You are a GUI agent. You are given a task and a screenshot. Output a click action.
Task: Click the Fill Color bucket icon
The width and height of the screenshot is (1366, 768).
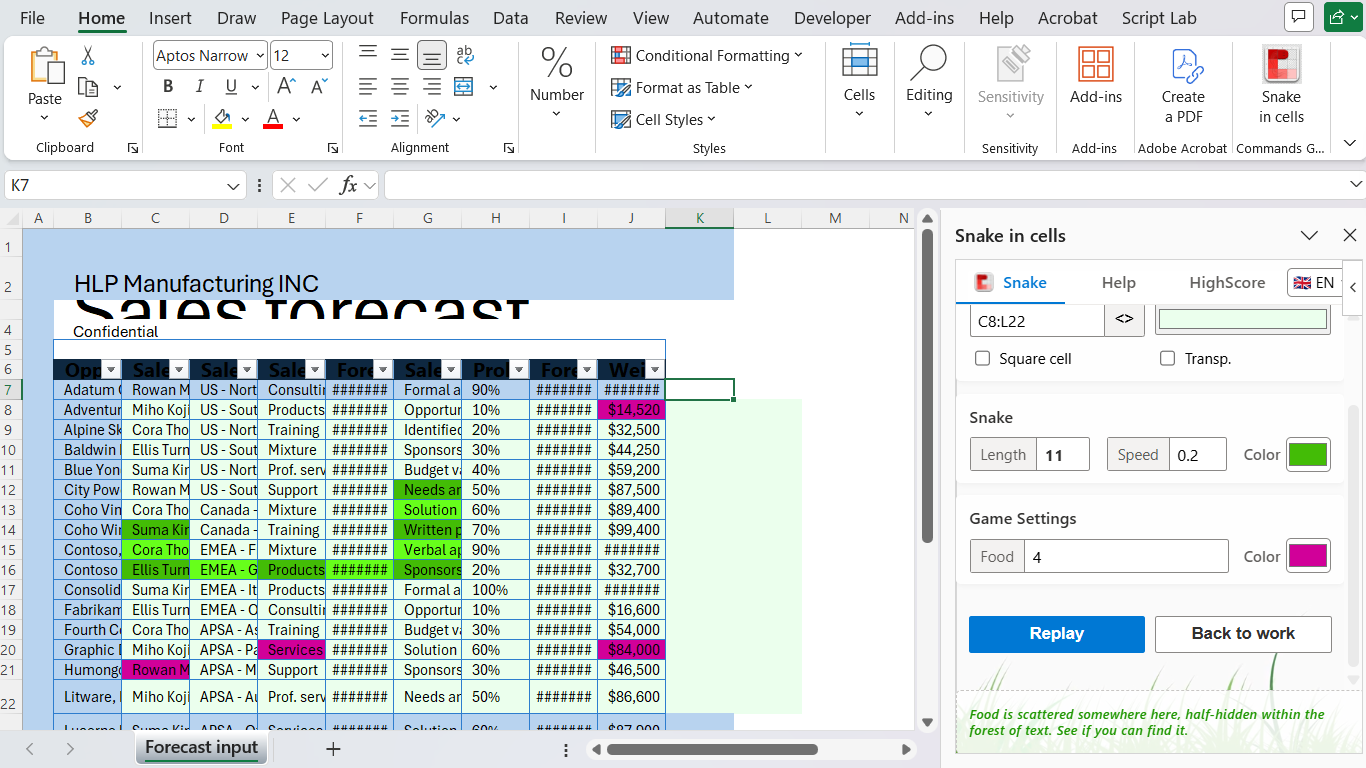click(x=222, y=119)
